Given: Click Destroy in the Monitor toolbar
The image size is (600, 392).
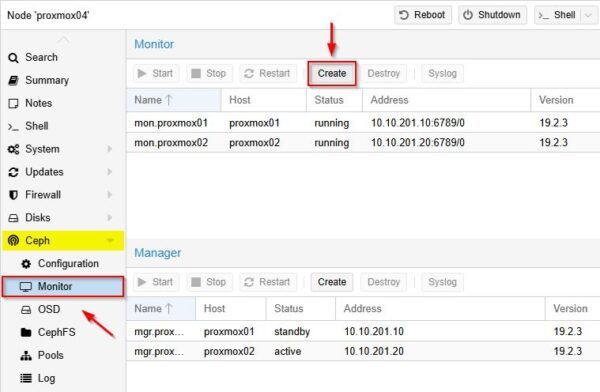Looking at the screenshot, I should 383,73.
